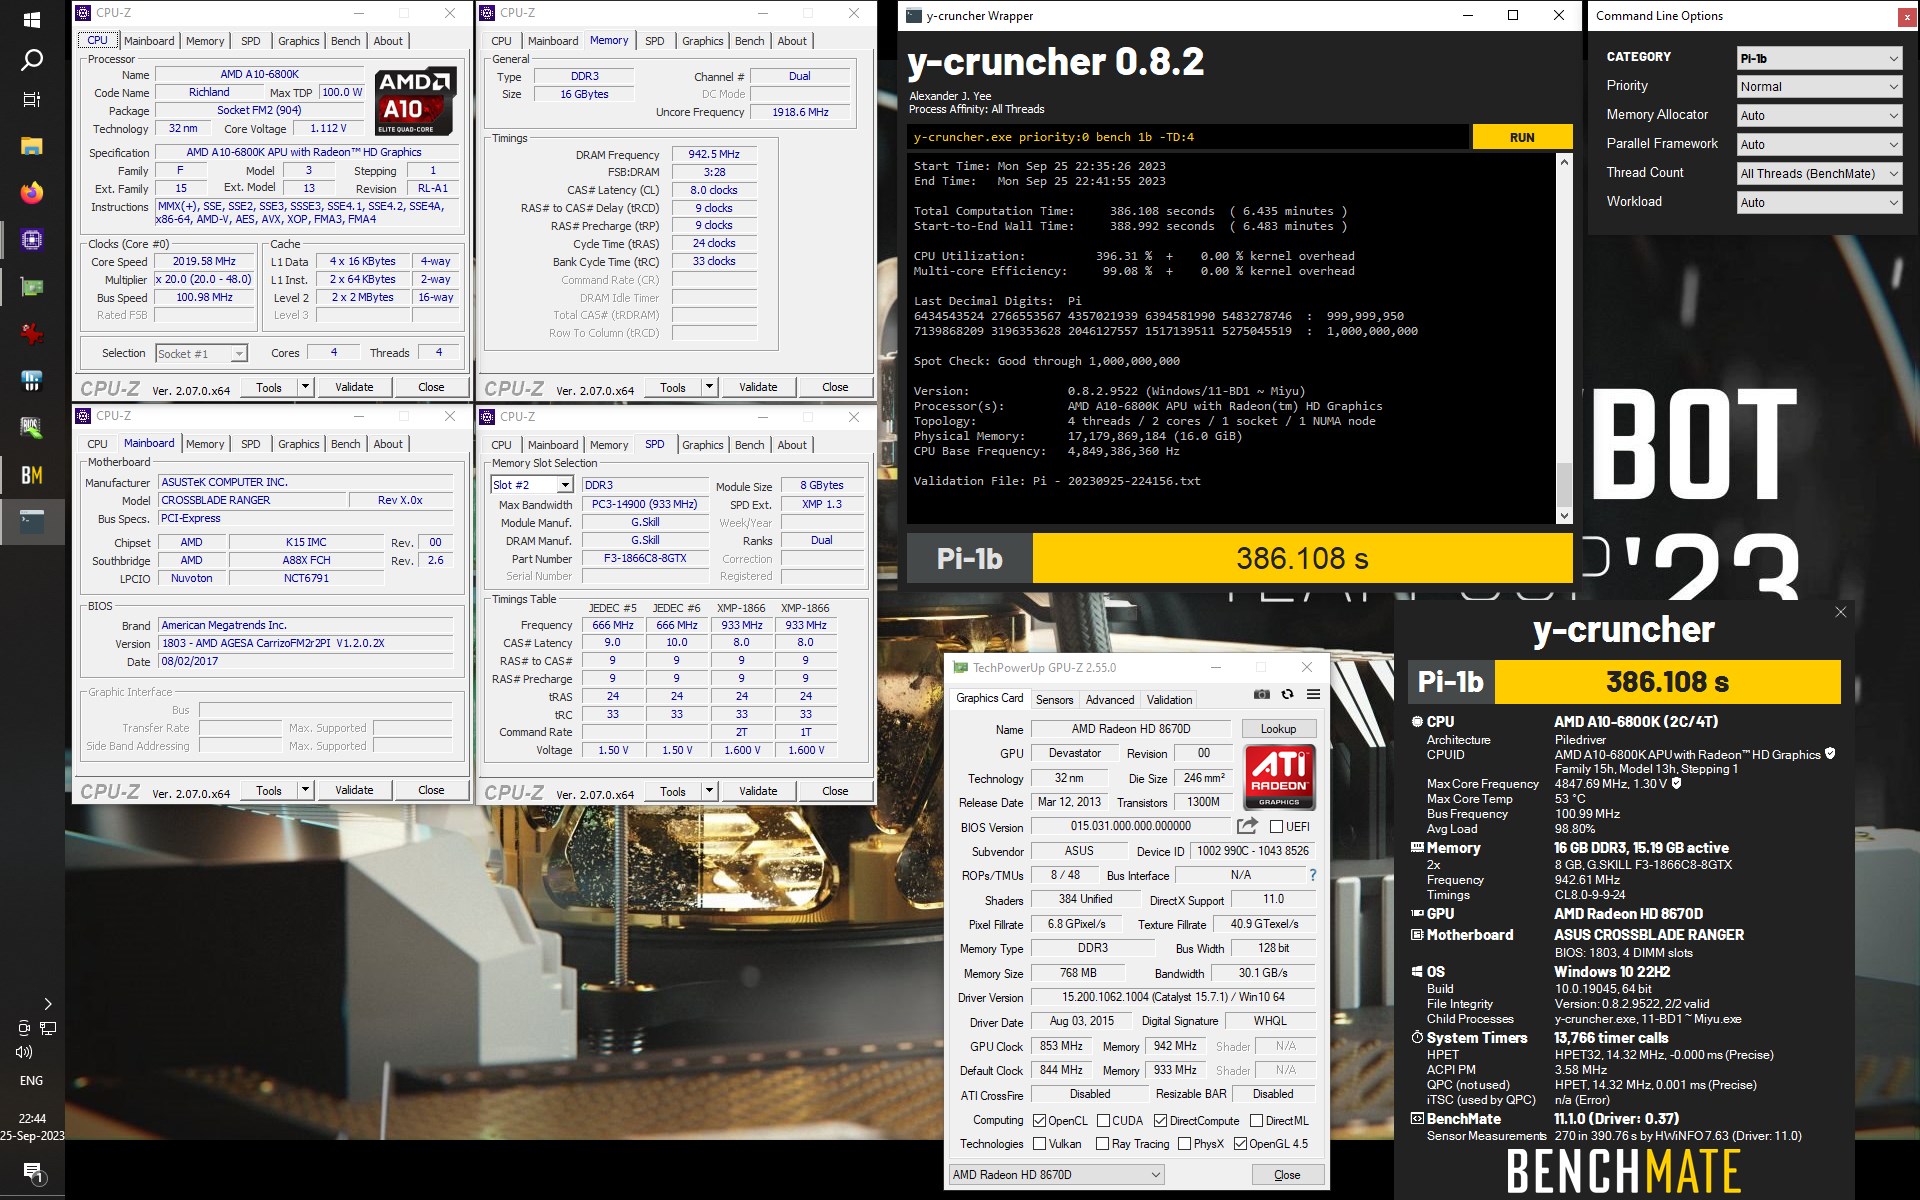Click Tools in the CPU-Z Mainboard window
Screen dimensions: 1920x1200
coord(269,791)
